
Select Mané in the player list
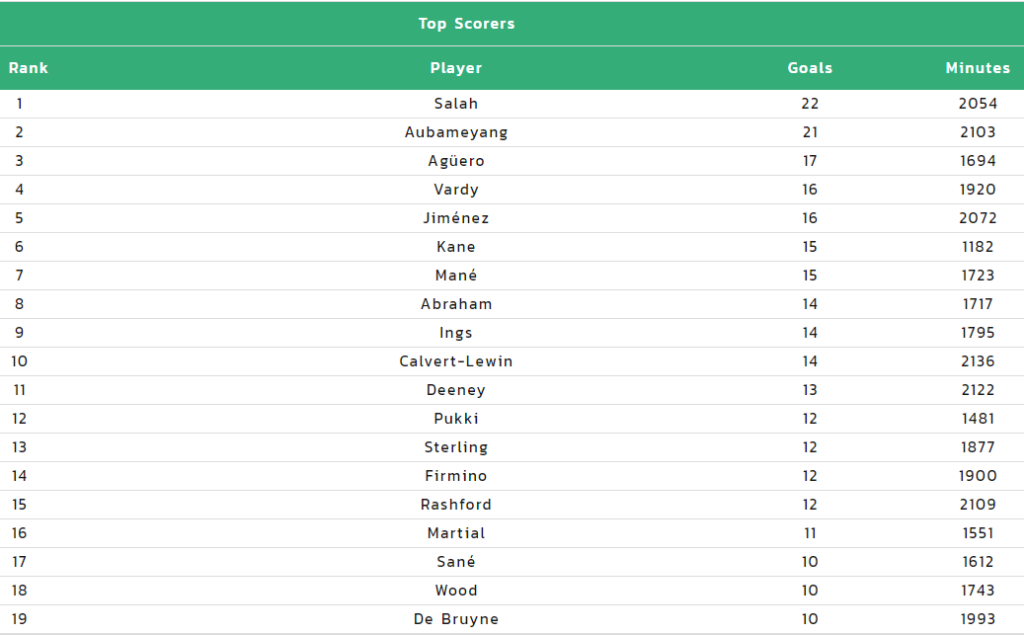[x=456, y=276]
